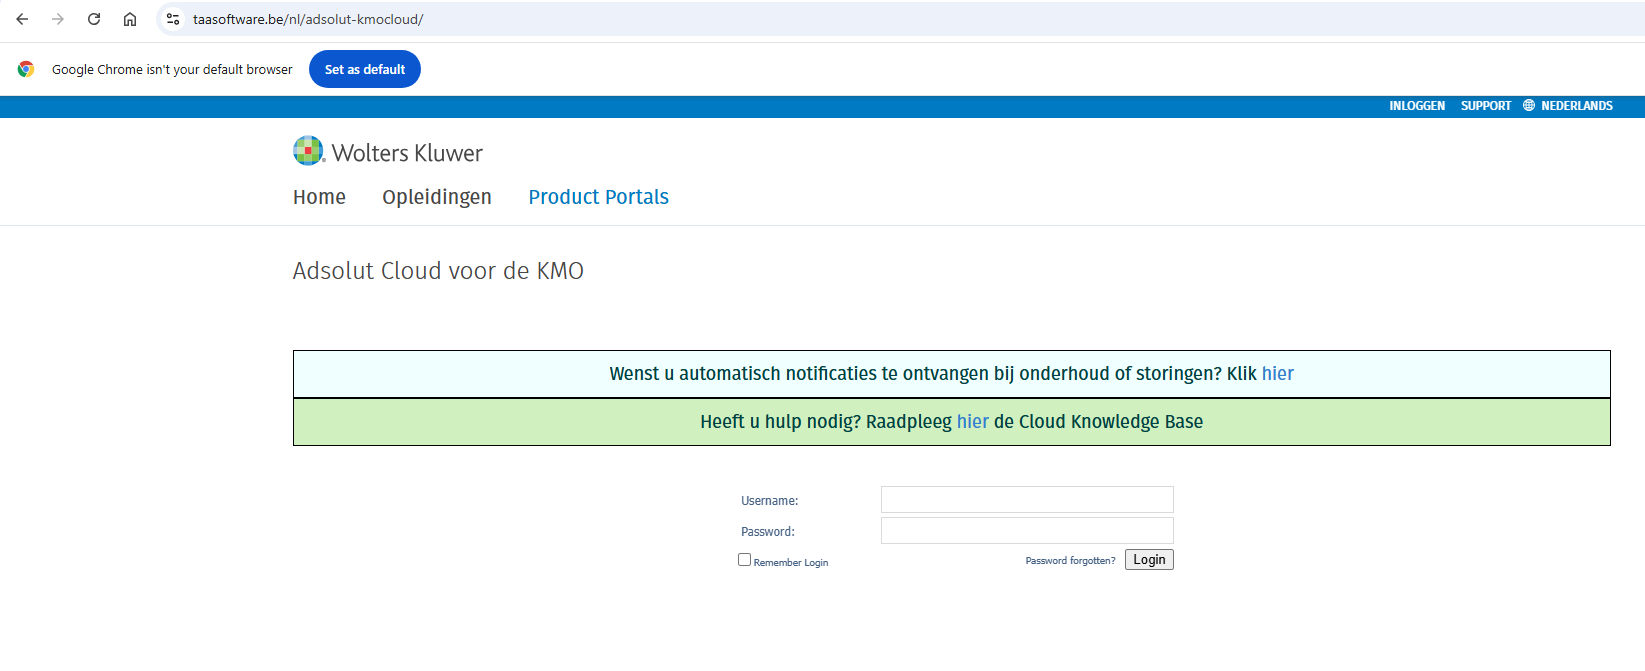Enable the Remember Login checkbox
The width and height of the screenshot is (1645, 671).
coord(744,560)
